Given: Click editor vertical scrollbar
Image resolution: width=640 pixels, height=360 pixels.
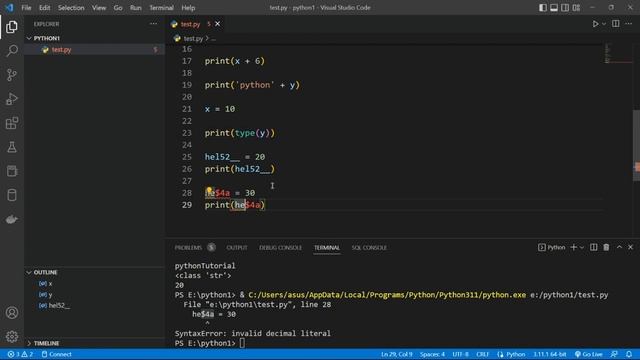Looking at the screenshot, I should click(x=636, y=145).
